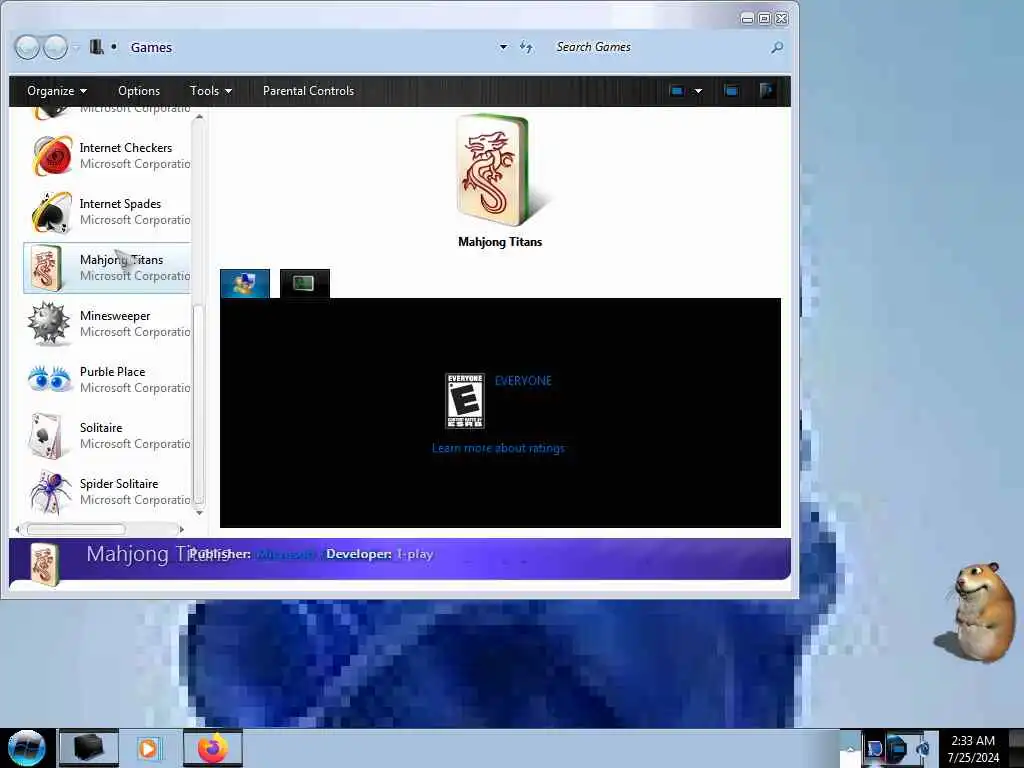Switch to the ratings tab with Windows logo
This screenshot has width=1024, height=768.
(245, 283)
